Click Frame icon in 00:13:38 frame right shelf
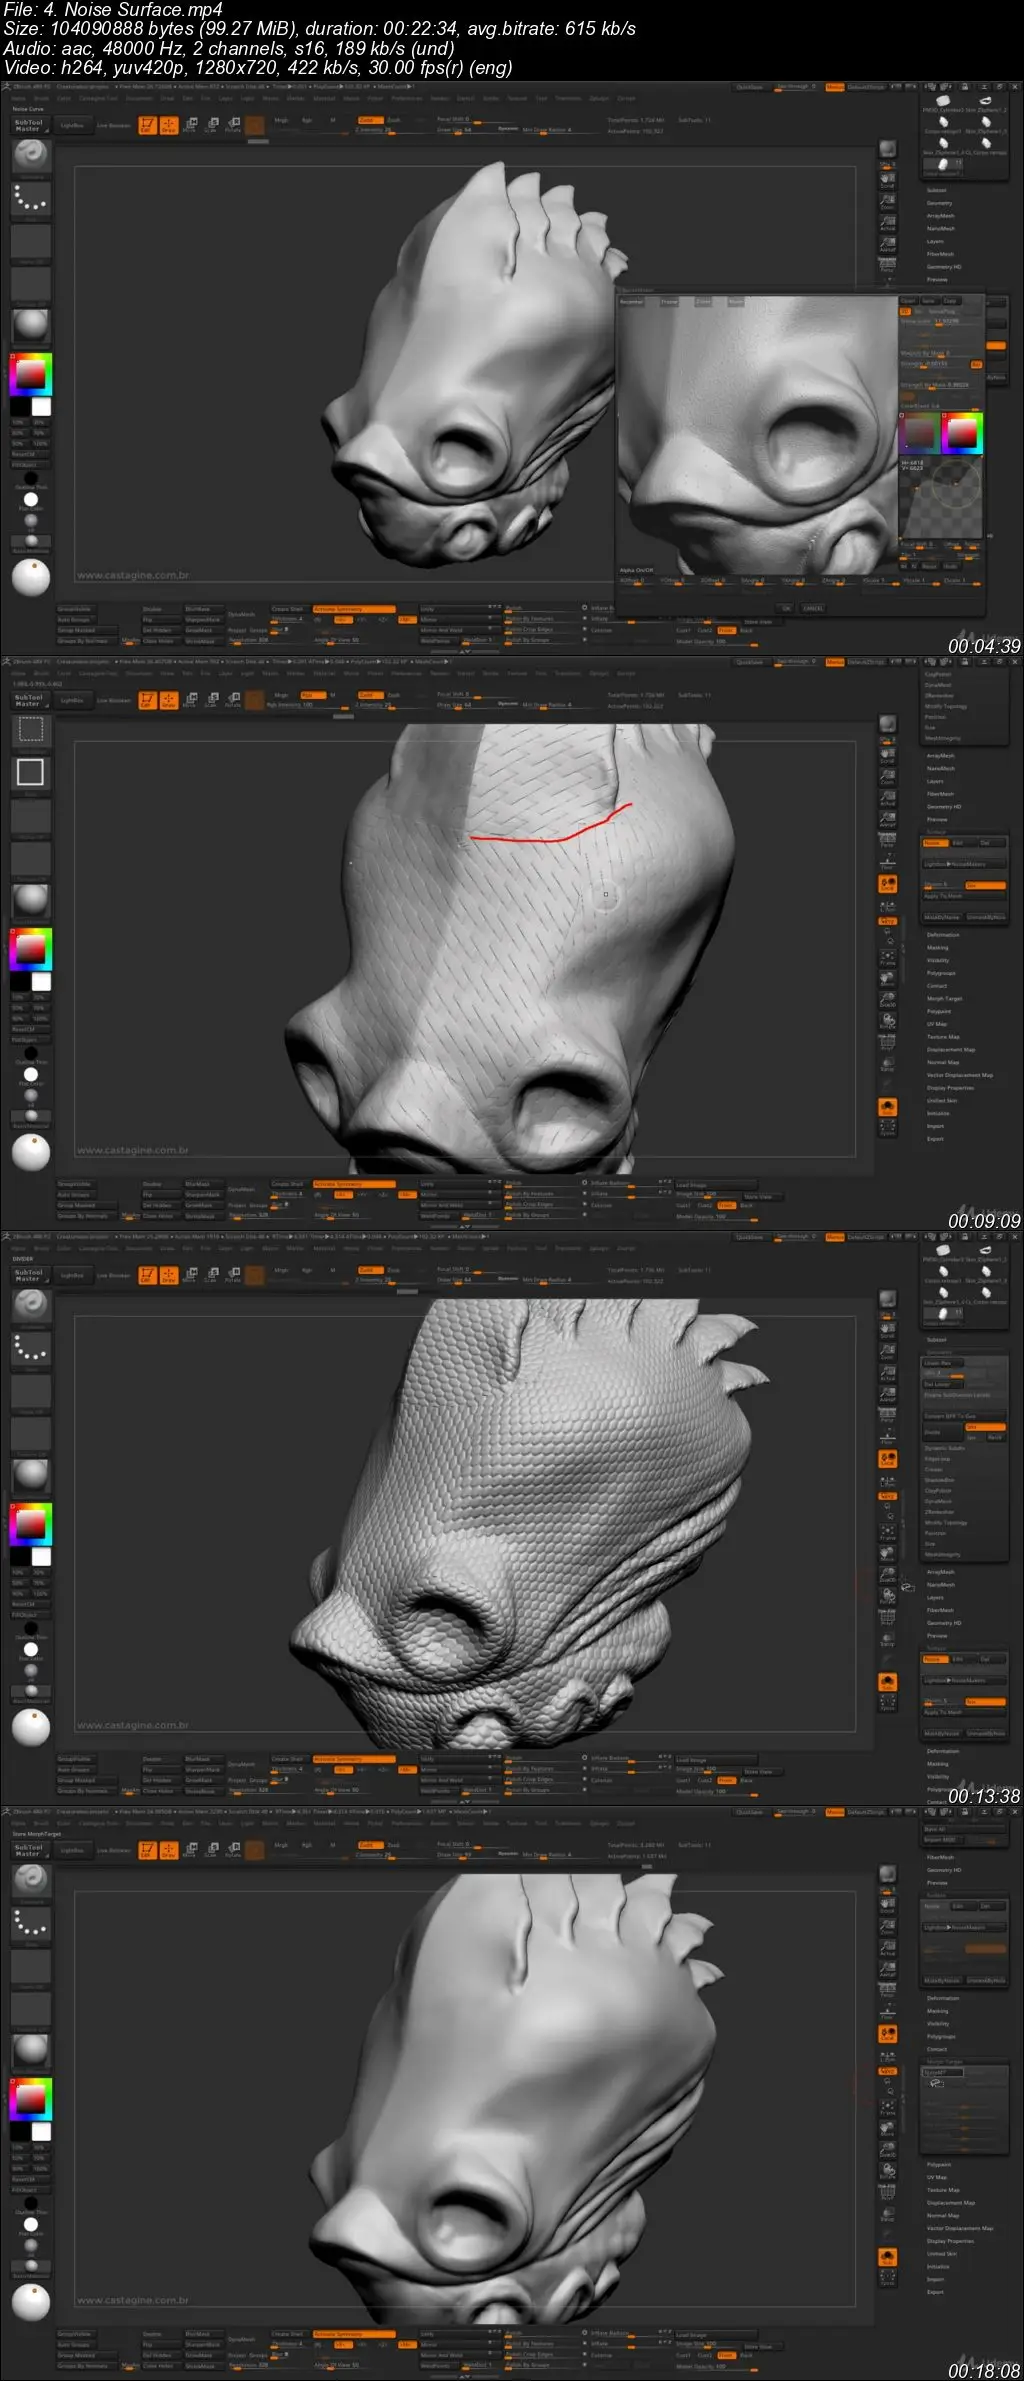This screenshot has height=2381, width=1024. pyautogui.click(x=887, y=1533)
